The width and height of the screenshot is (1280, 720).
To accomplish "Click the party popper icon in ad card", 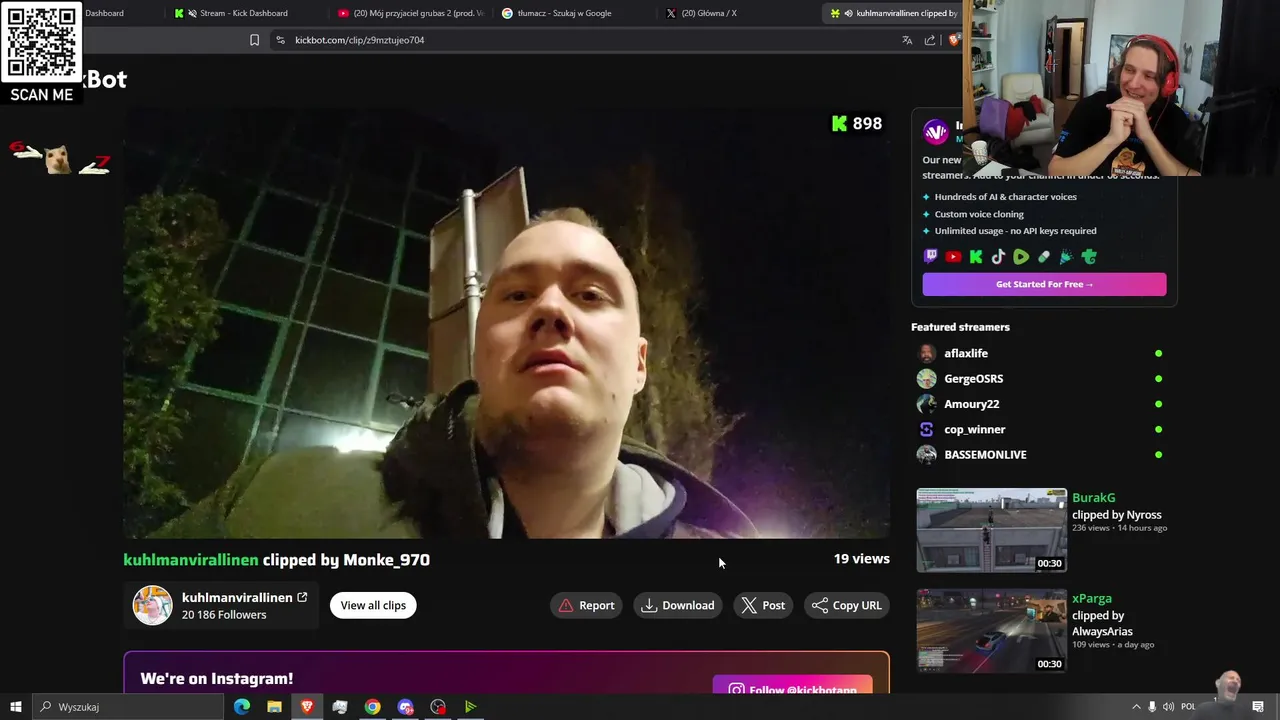I will tap(1066, 257).
